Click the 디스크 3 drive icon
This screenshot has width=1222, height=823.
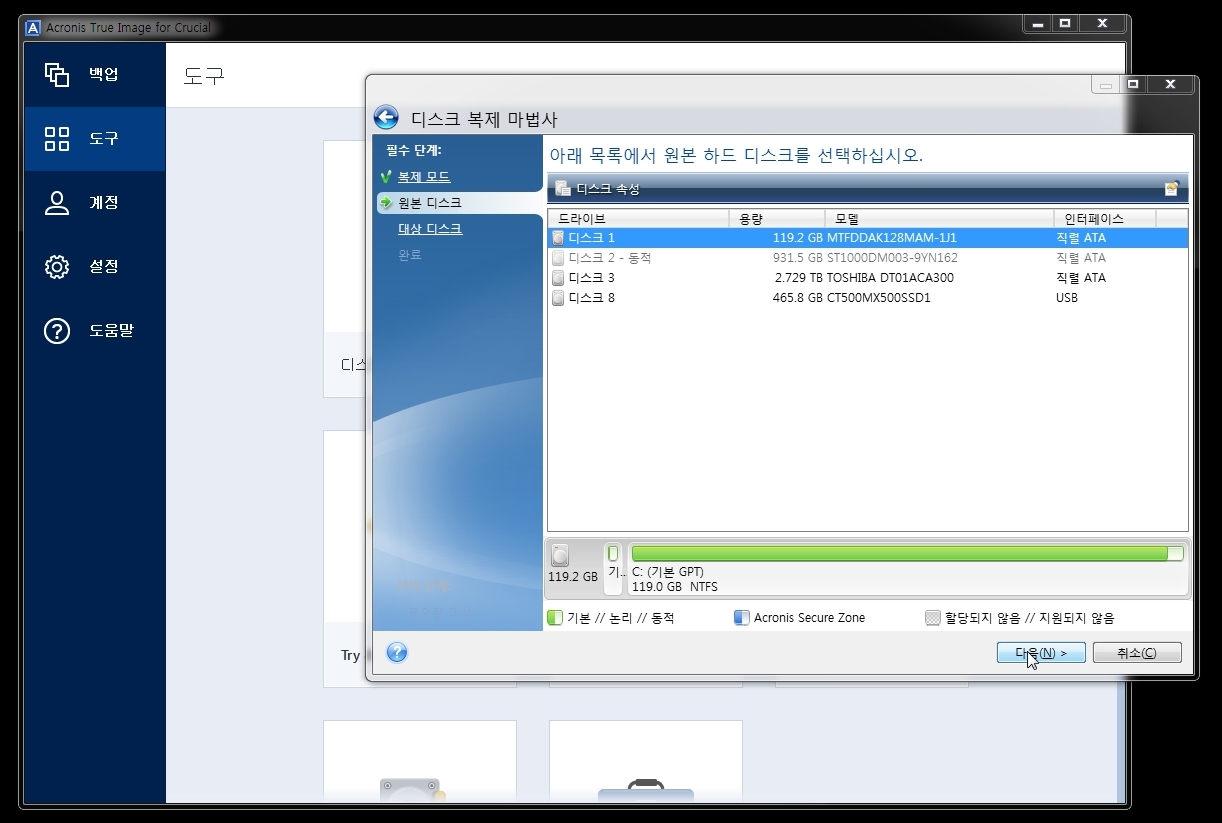click(x=558, y=278)
